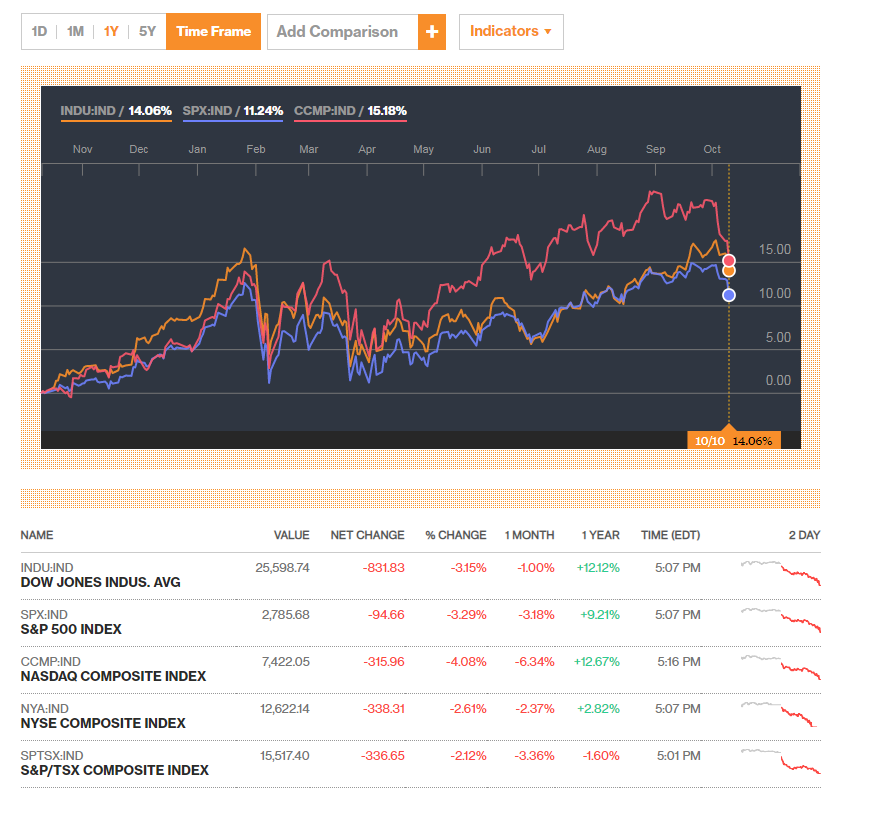
Task: Click the orange INDU data point marker
Action: pos(728,271)
